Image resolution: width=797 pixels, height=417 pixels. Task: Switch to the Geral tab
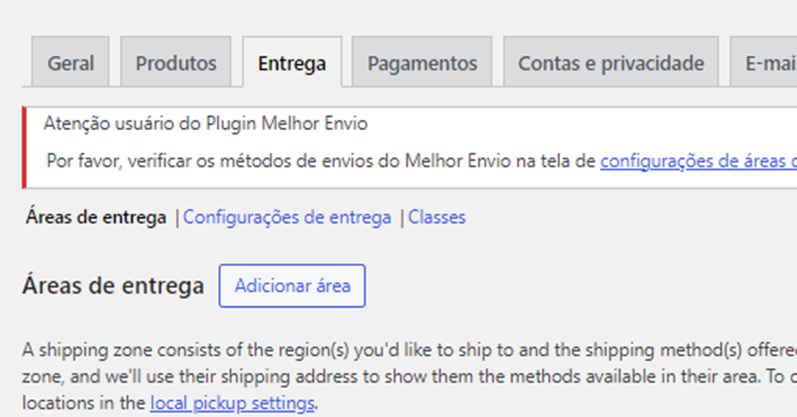click(70, 64)
